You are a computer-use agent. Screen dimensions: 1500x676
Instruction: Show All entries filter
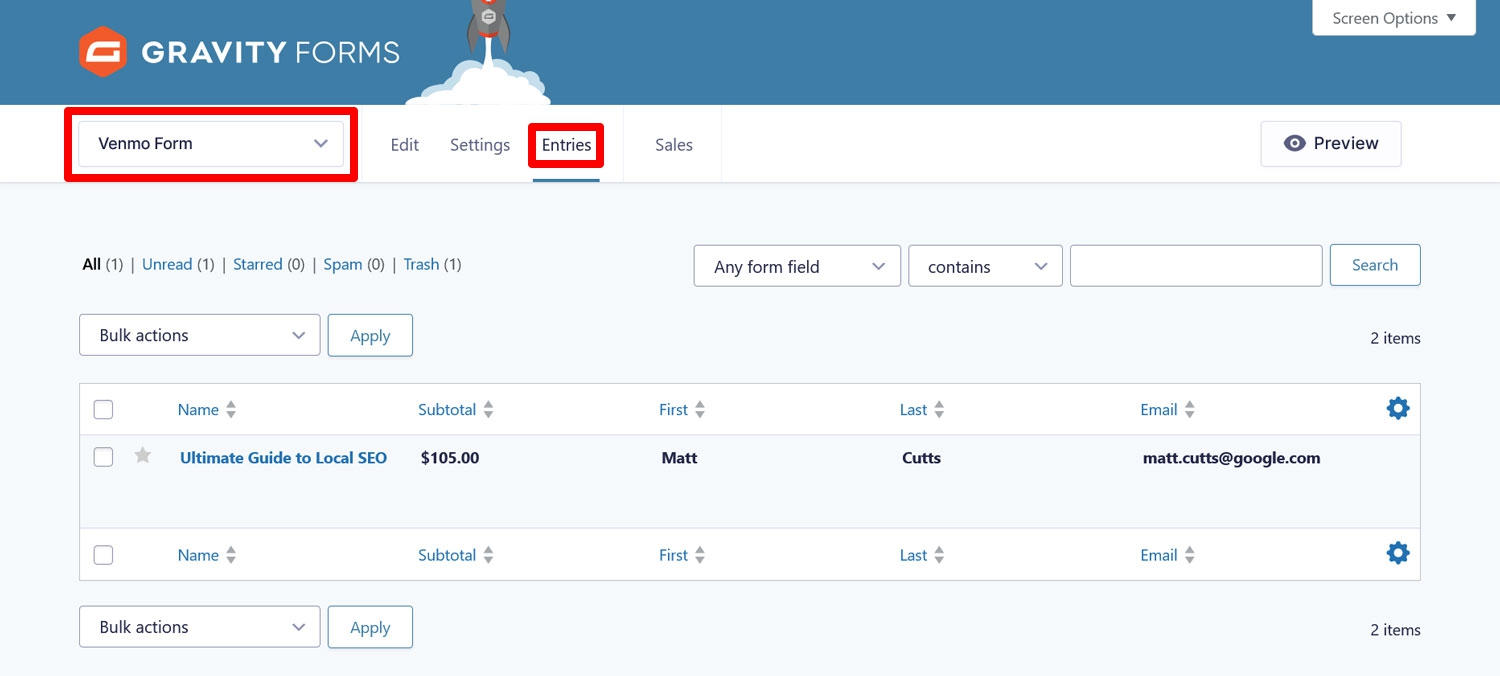click(x=92, y=264)
